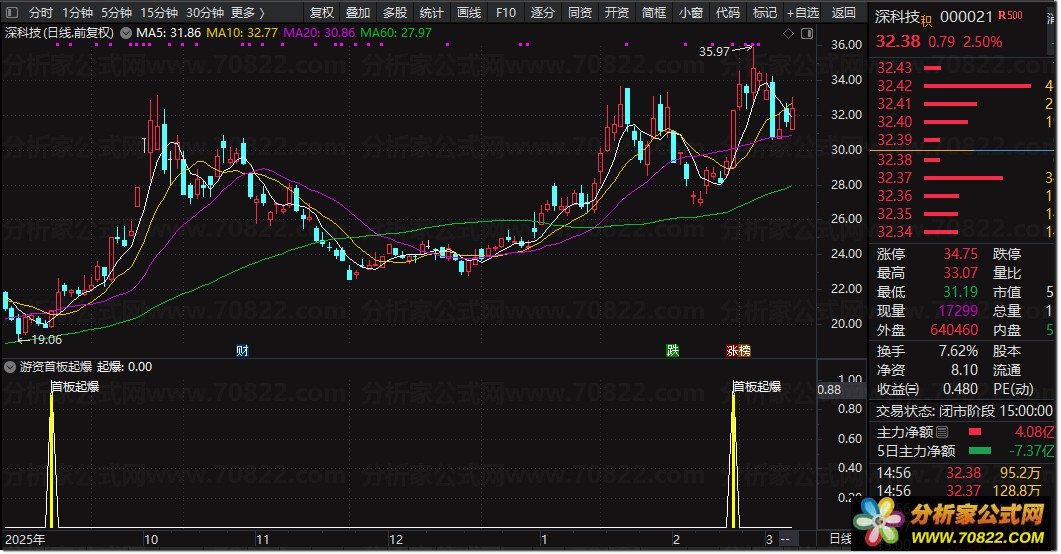Click the 跌 marker on the timeline
The width and height of the screenshot is (1061, 554).
[673, 351]
